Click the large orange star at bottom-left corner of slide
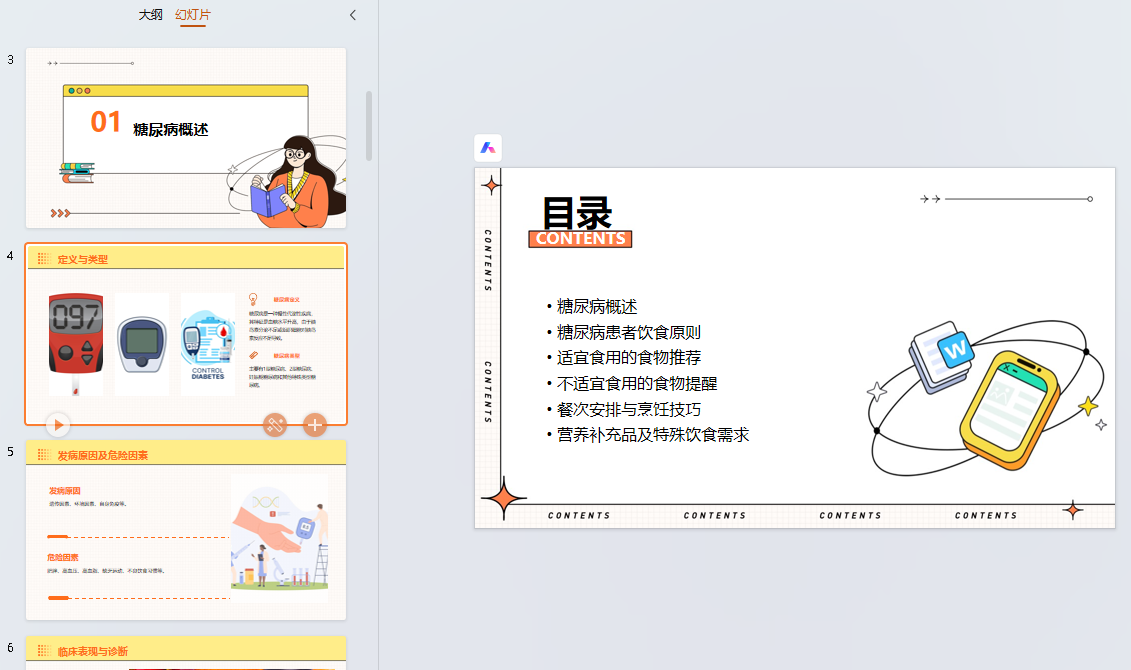 (505, 497)
